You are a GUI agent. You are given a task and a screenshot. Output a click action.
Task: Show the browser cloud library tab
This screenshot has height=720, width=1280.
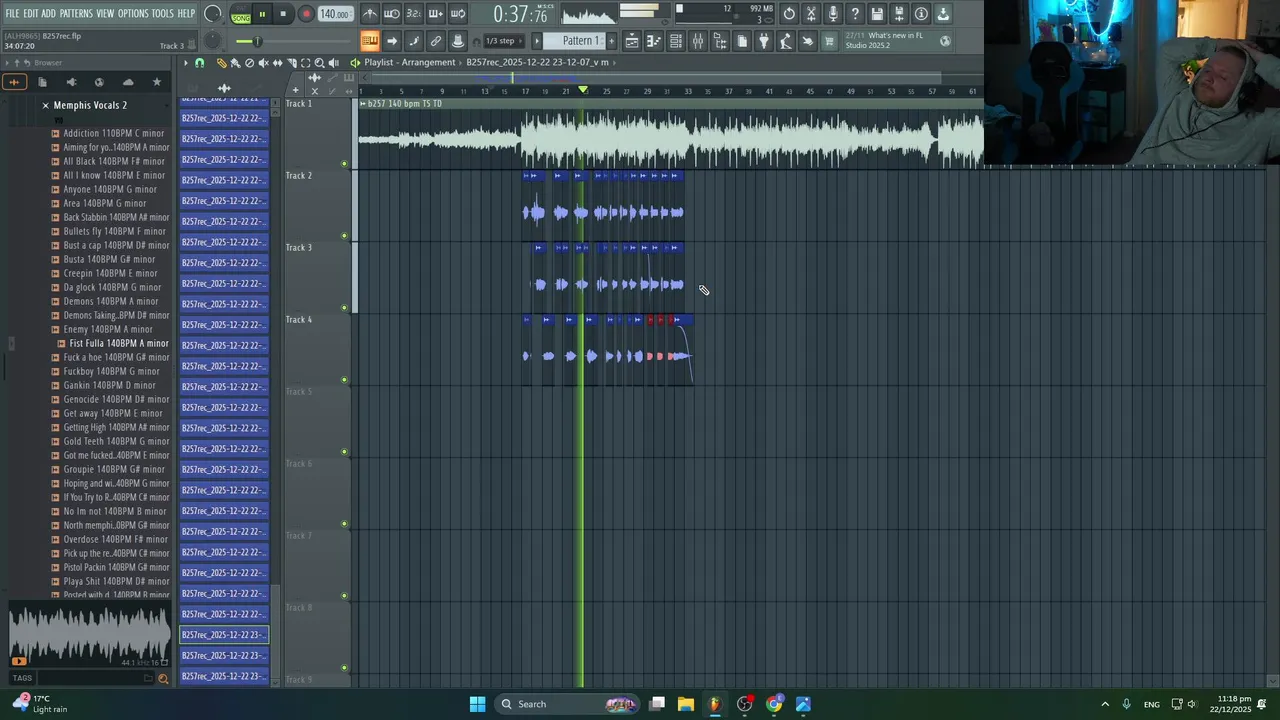coord(128,82)
